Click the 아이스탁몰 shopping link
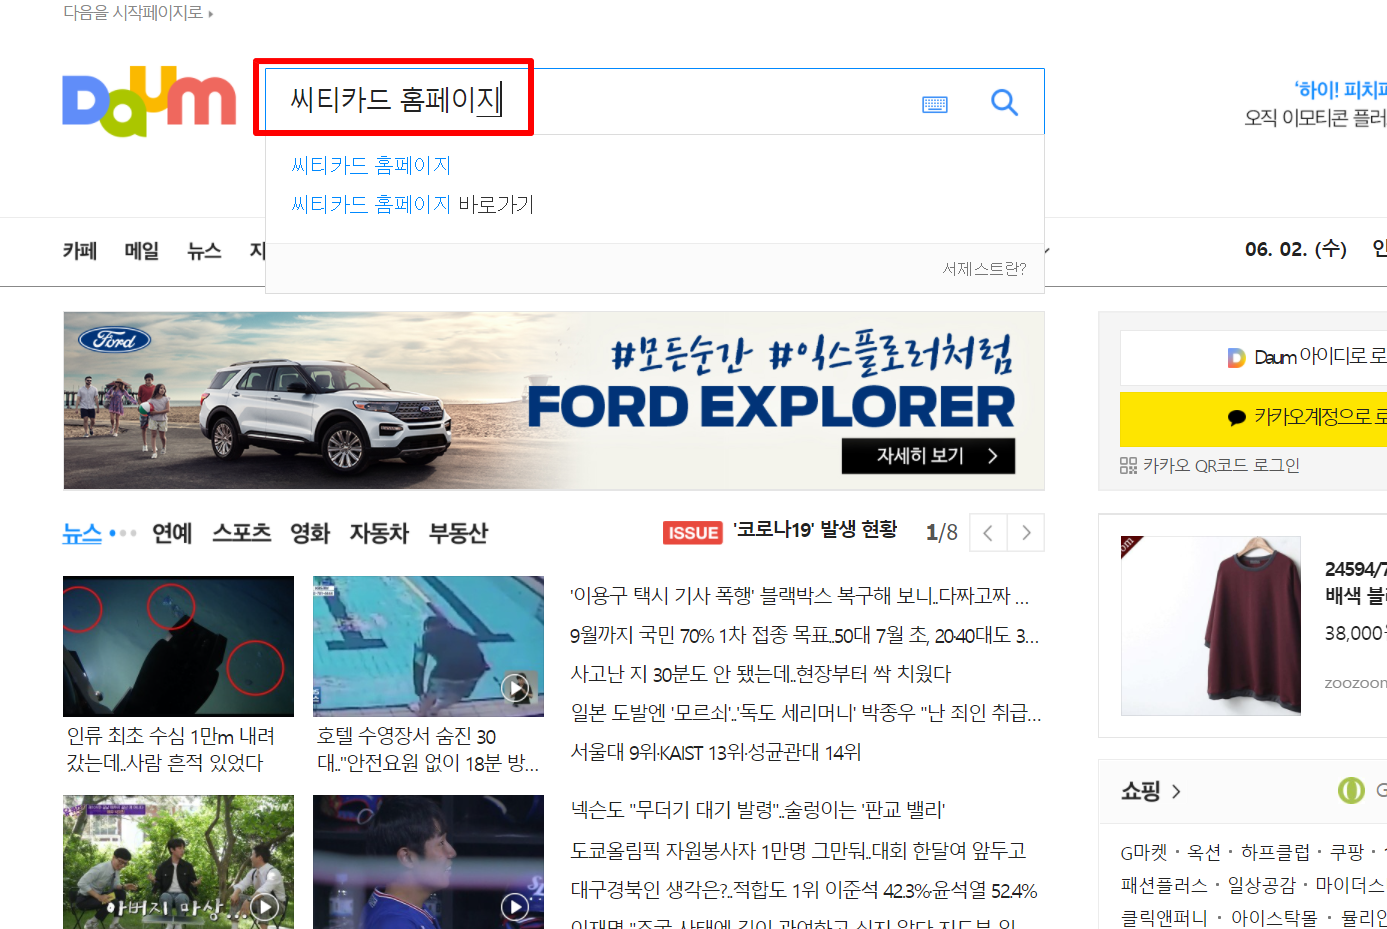 [1274, 918]
